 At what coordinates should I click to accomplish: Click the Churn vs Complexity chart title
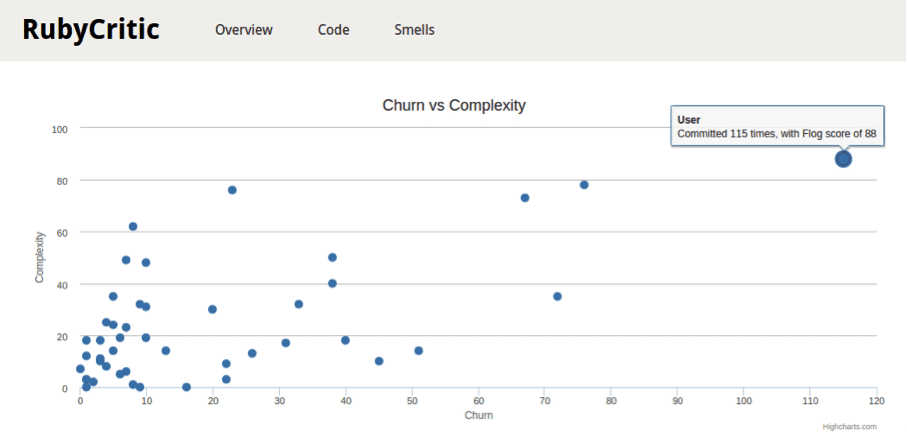454,105
